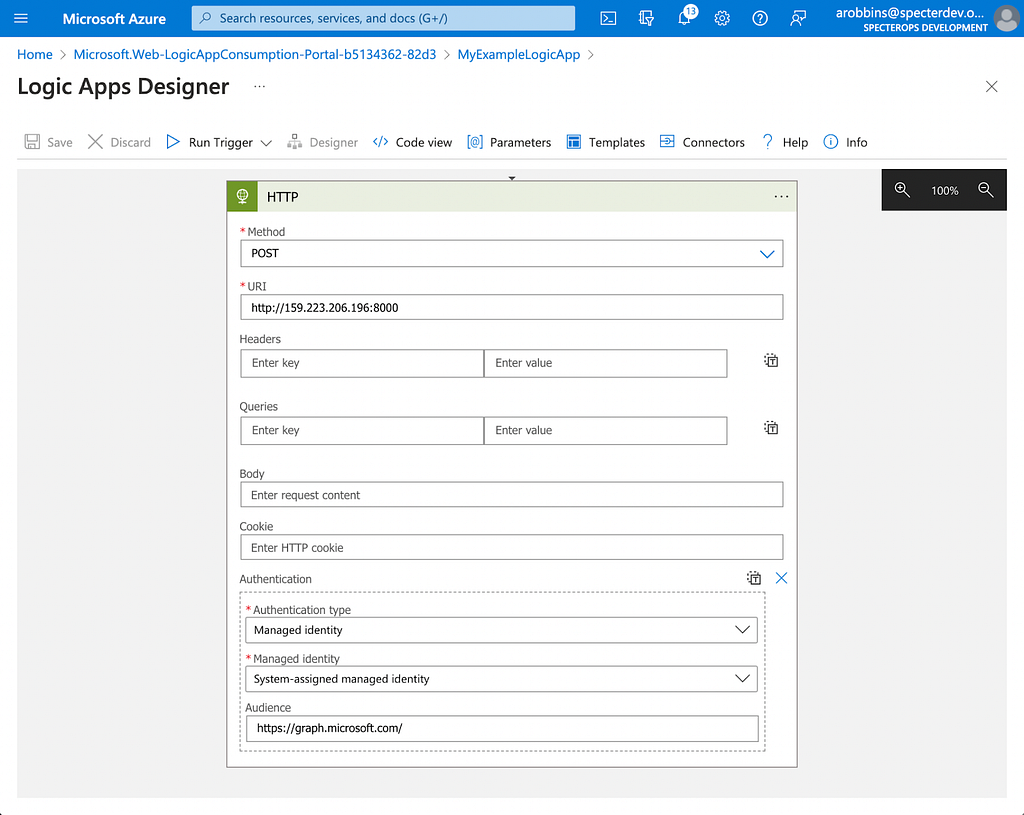1024x815 pixels.
Task: Open Microsoft.Web-LogicAppConsumption breadcrumb link
Action: 255,55
